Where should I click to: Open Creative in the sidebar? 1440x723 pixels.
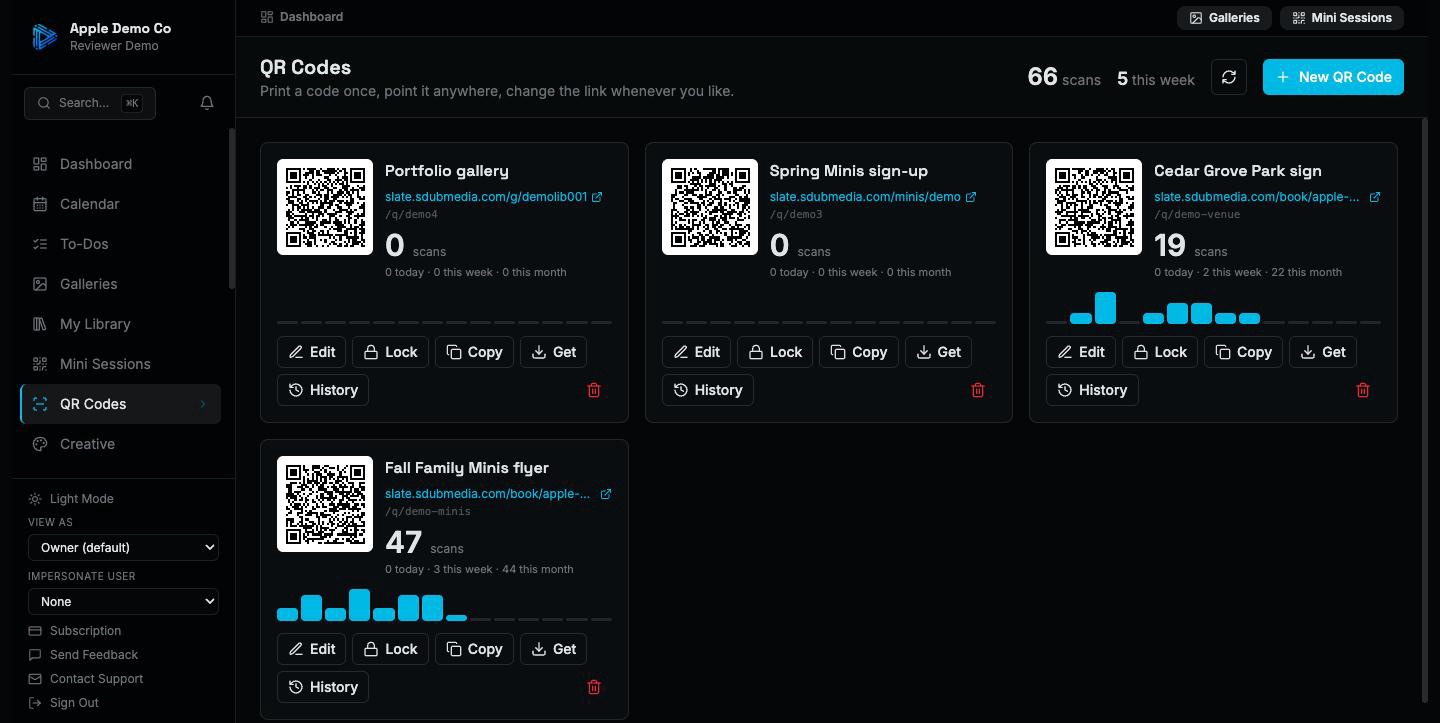[120, 444]
